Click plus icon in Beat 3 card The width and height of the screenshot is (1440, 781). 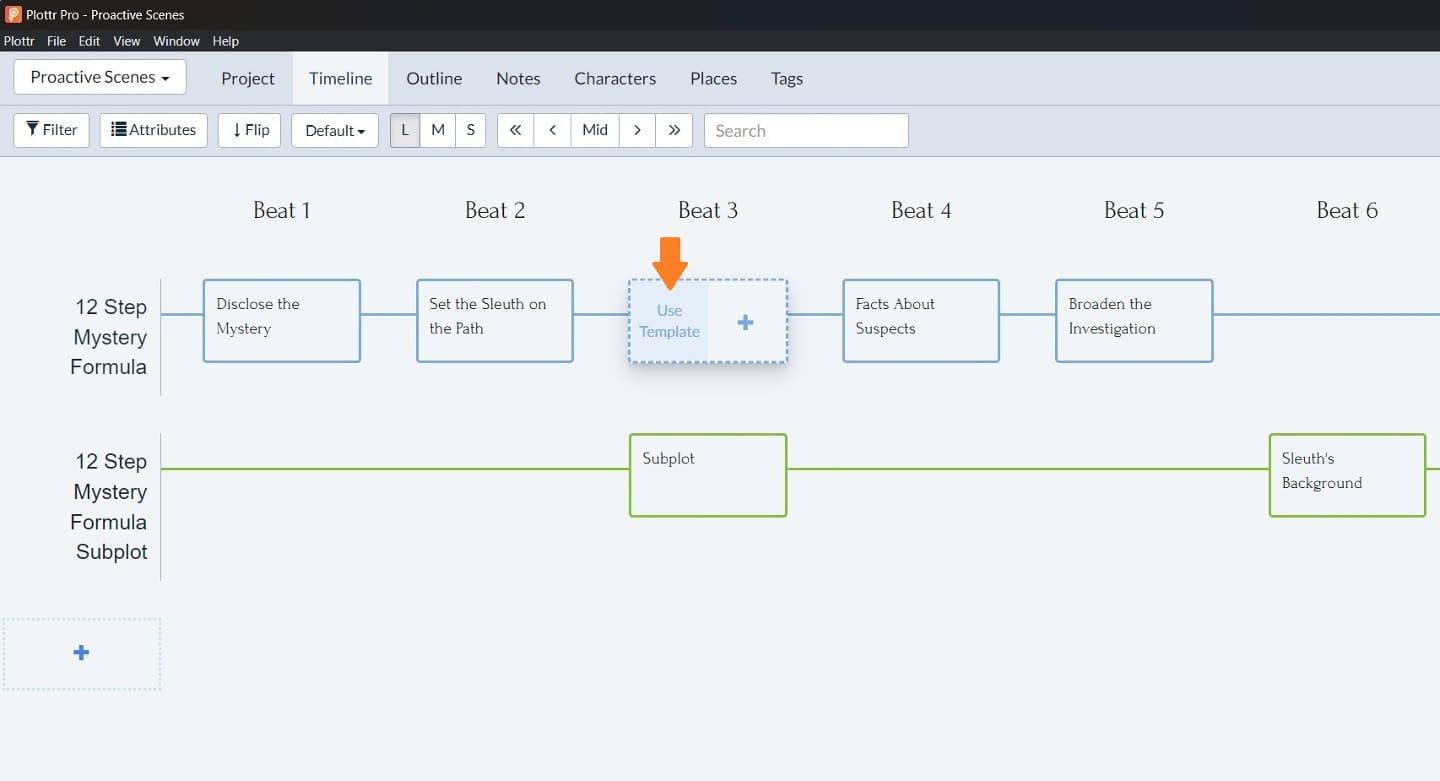click(745, 322)
